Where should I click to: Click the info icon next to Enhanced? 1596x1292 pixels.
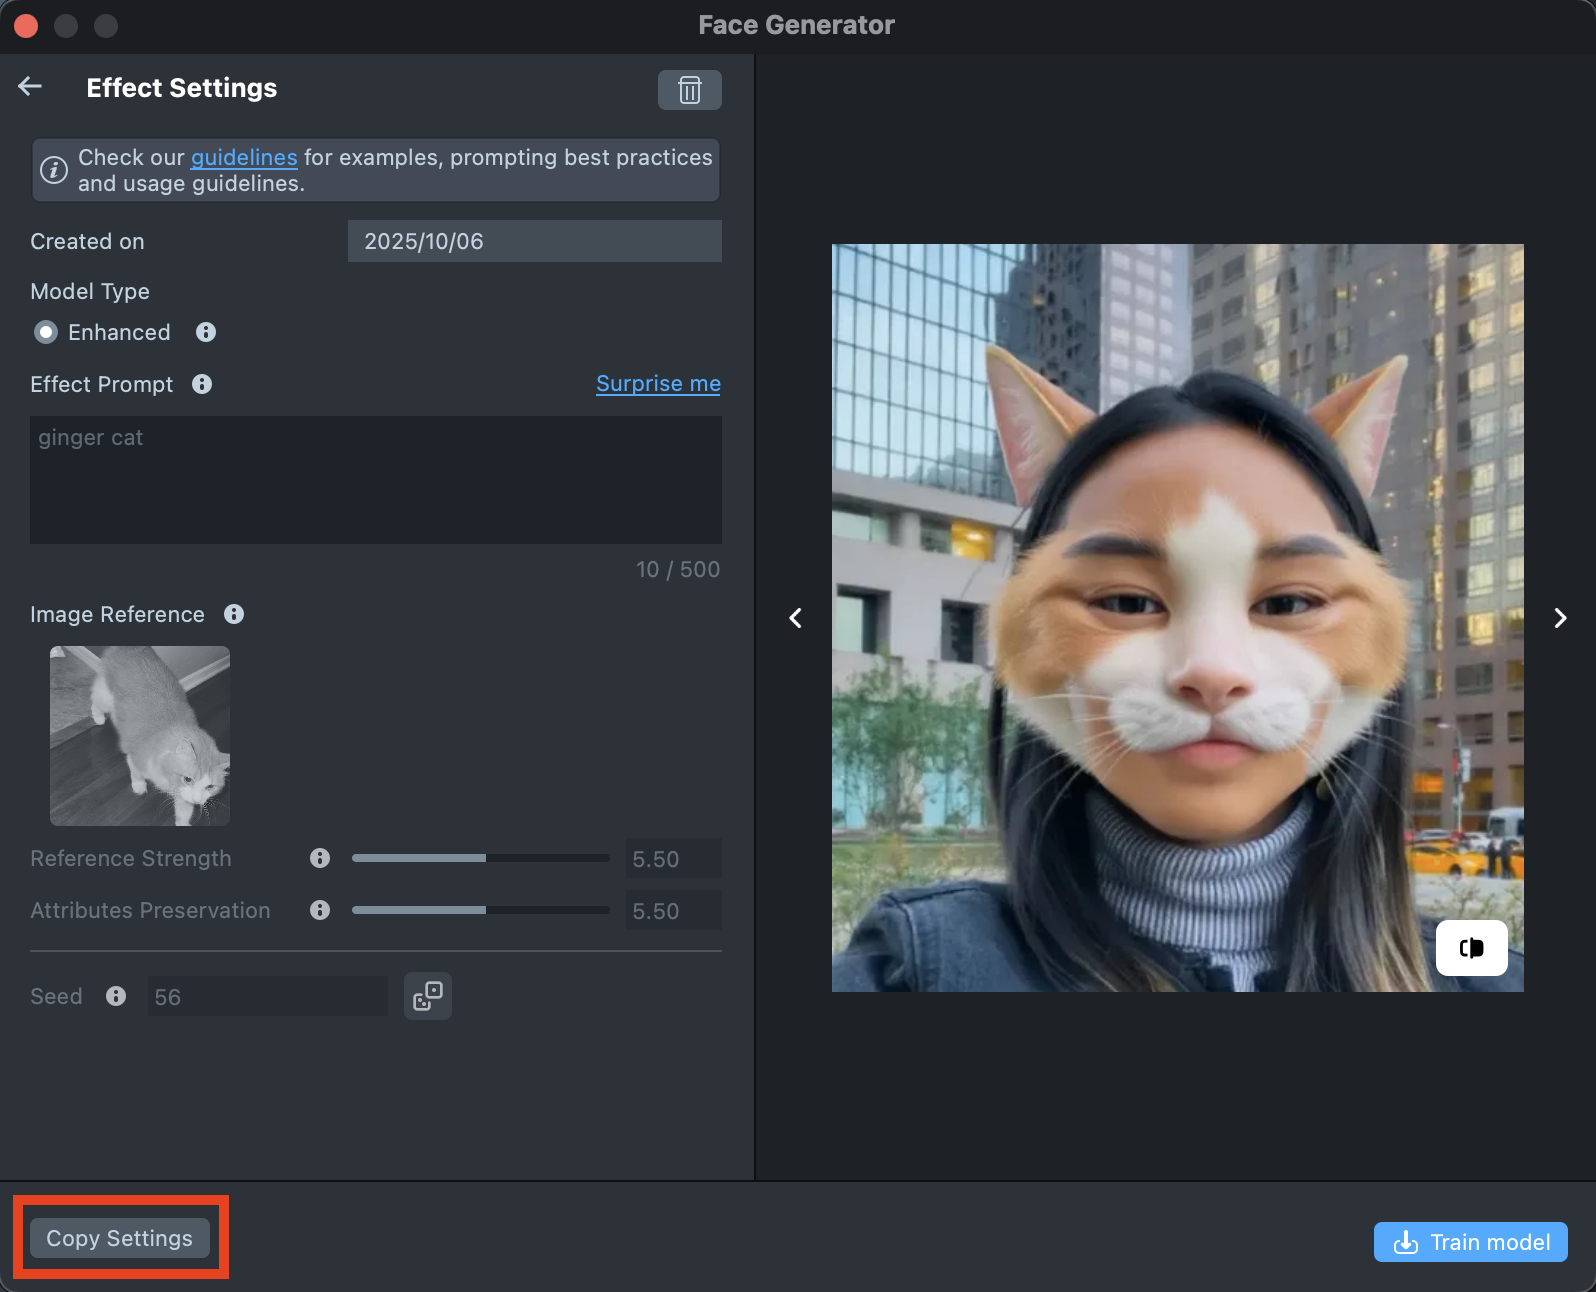pyautogui.click(x=206, y=332)
